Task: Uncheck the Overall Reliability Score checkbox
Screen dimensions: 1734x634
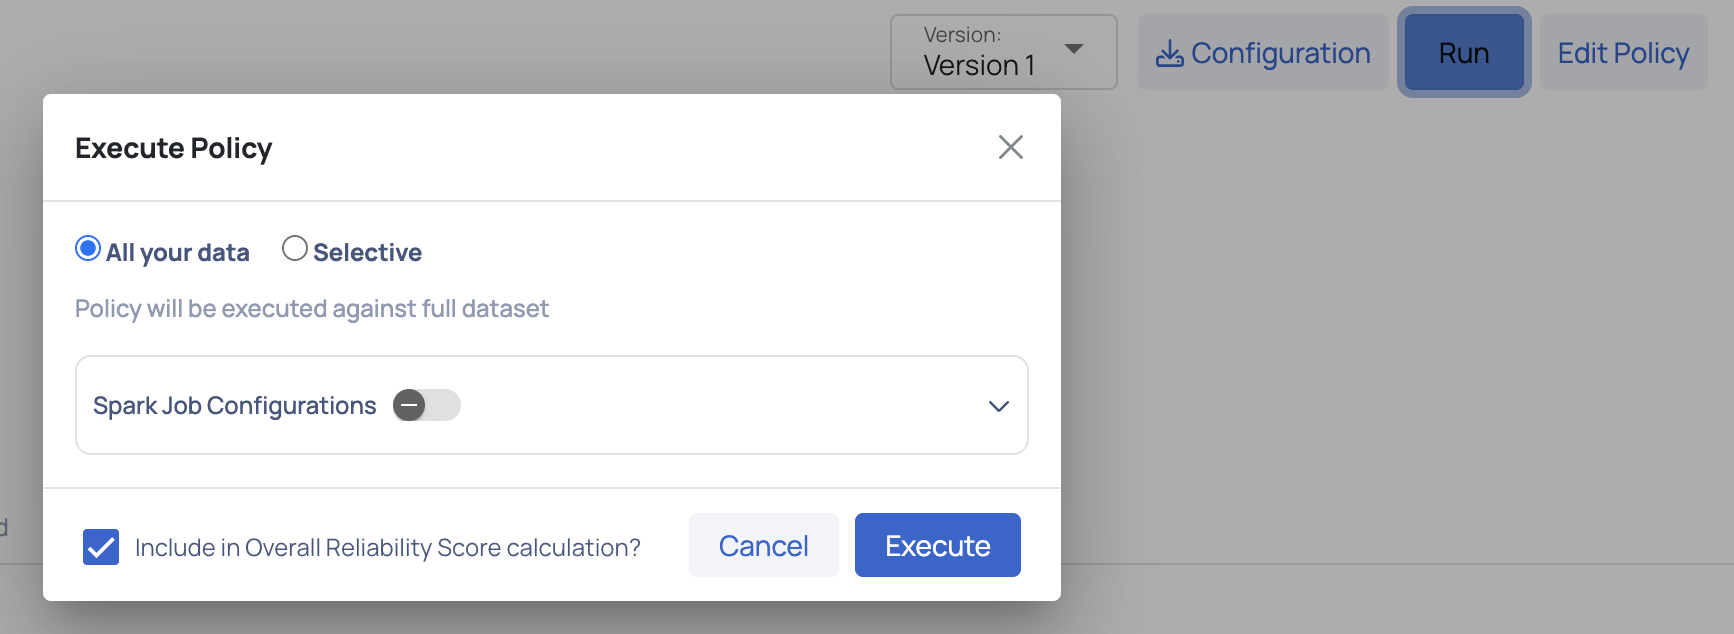Action: pos(101,547)
